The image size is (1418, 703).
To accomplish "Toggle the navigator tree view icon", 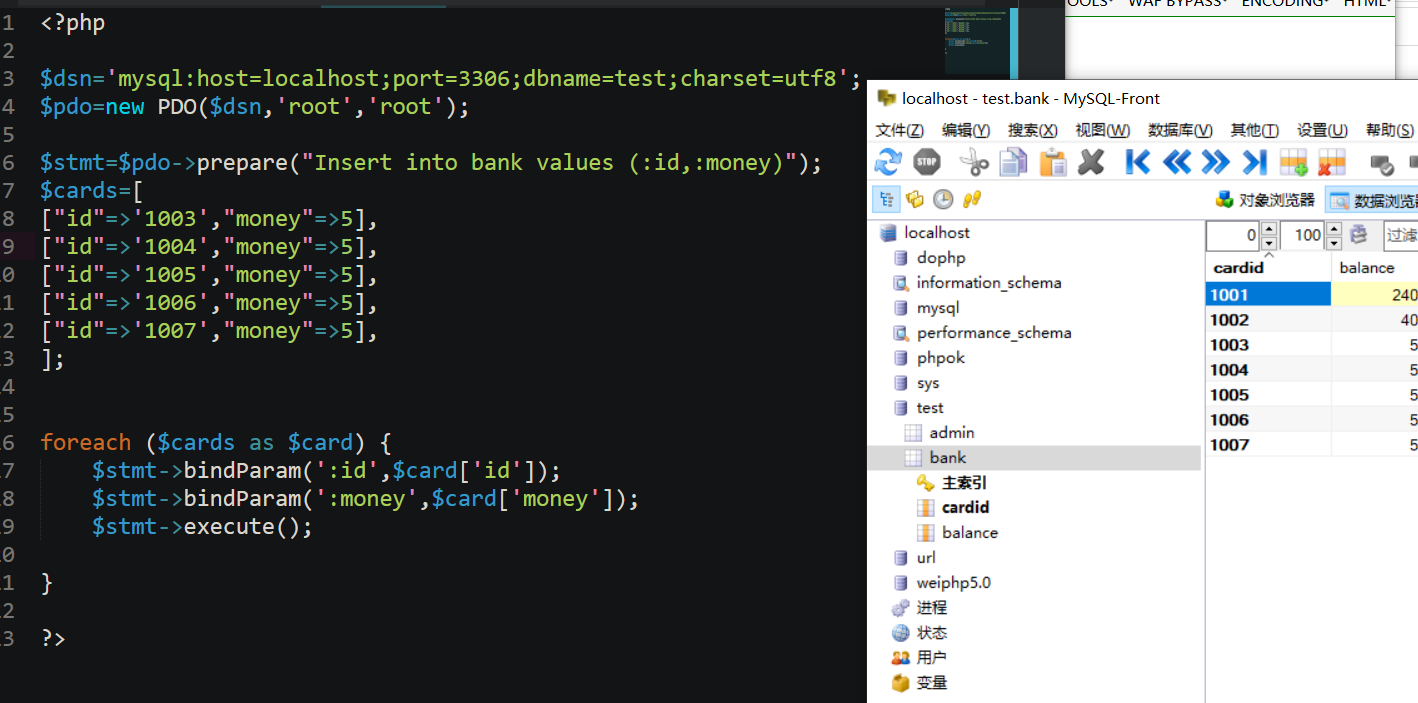I will click(x=886, y=199).
